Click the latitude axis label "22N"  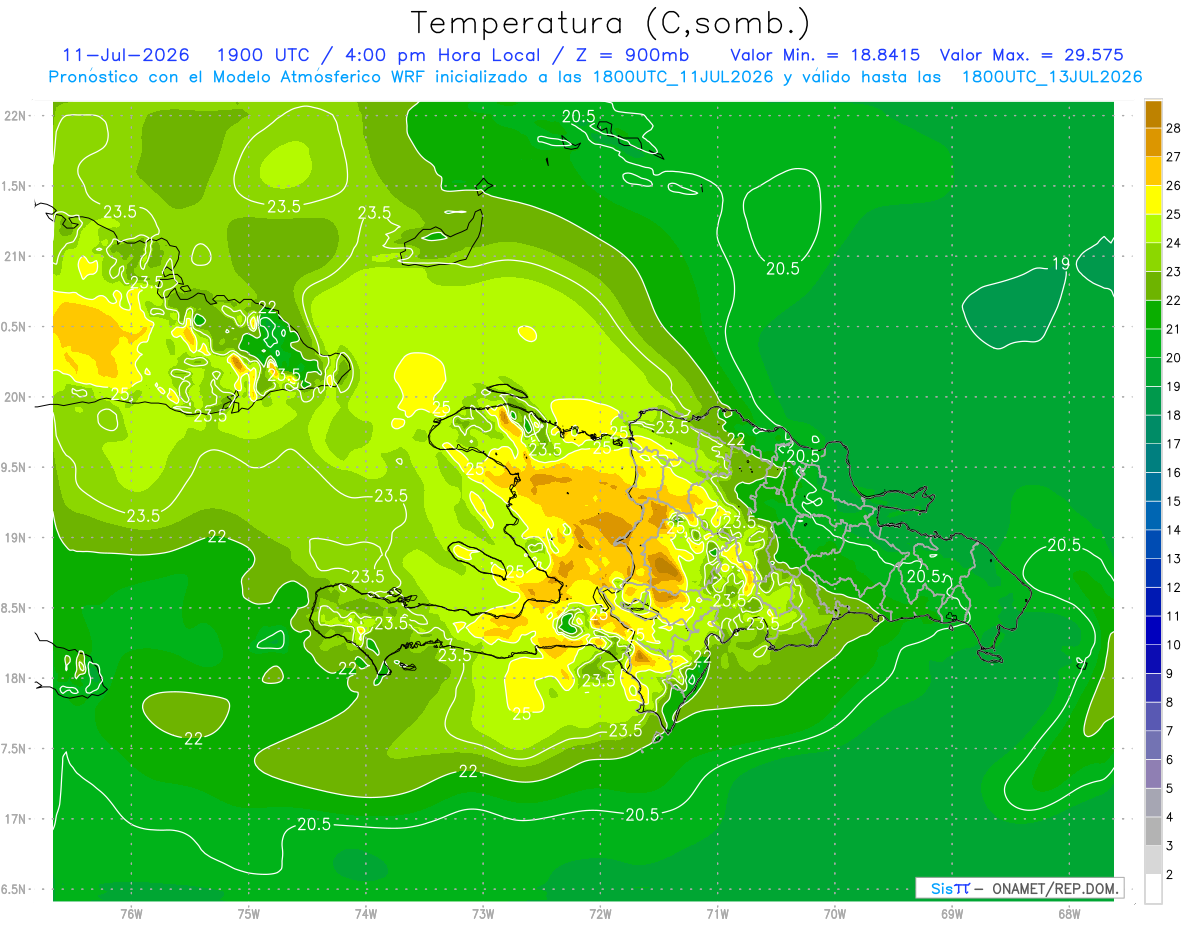coord(15,115)
